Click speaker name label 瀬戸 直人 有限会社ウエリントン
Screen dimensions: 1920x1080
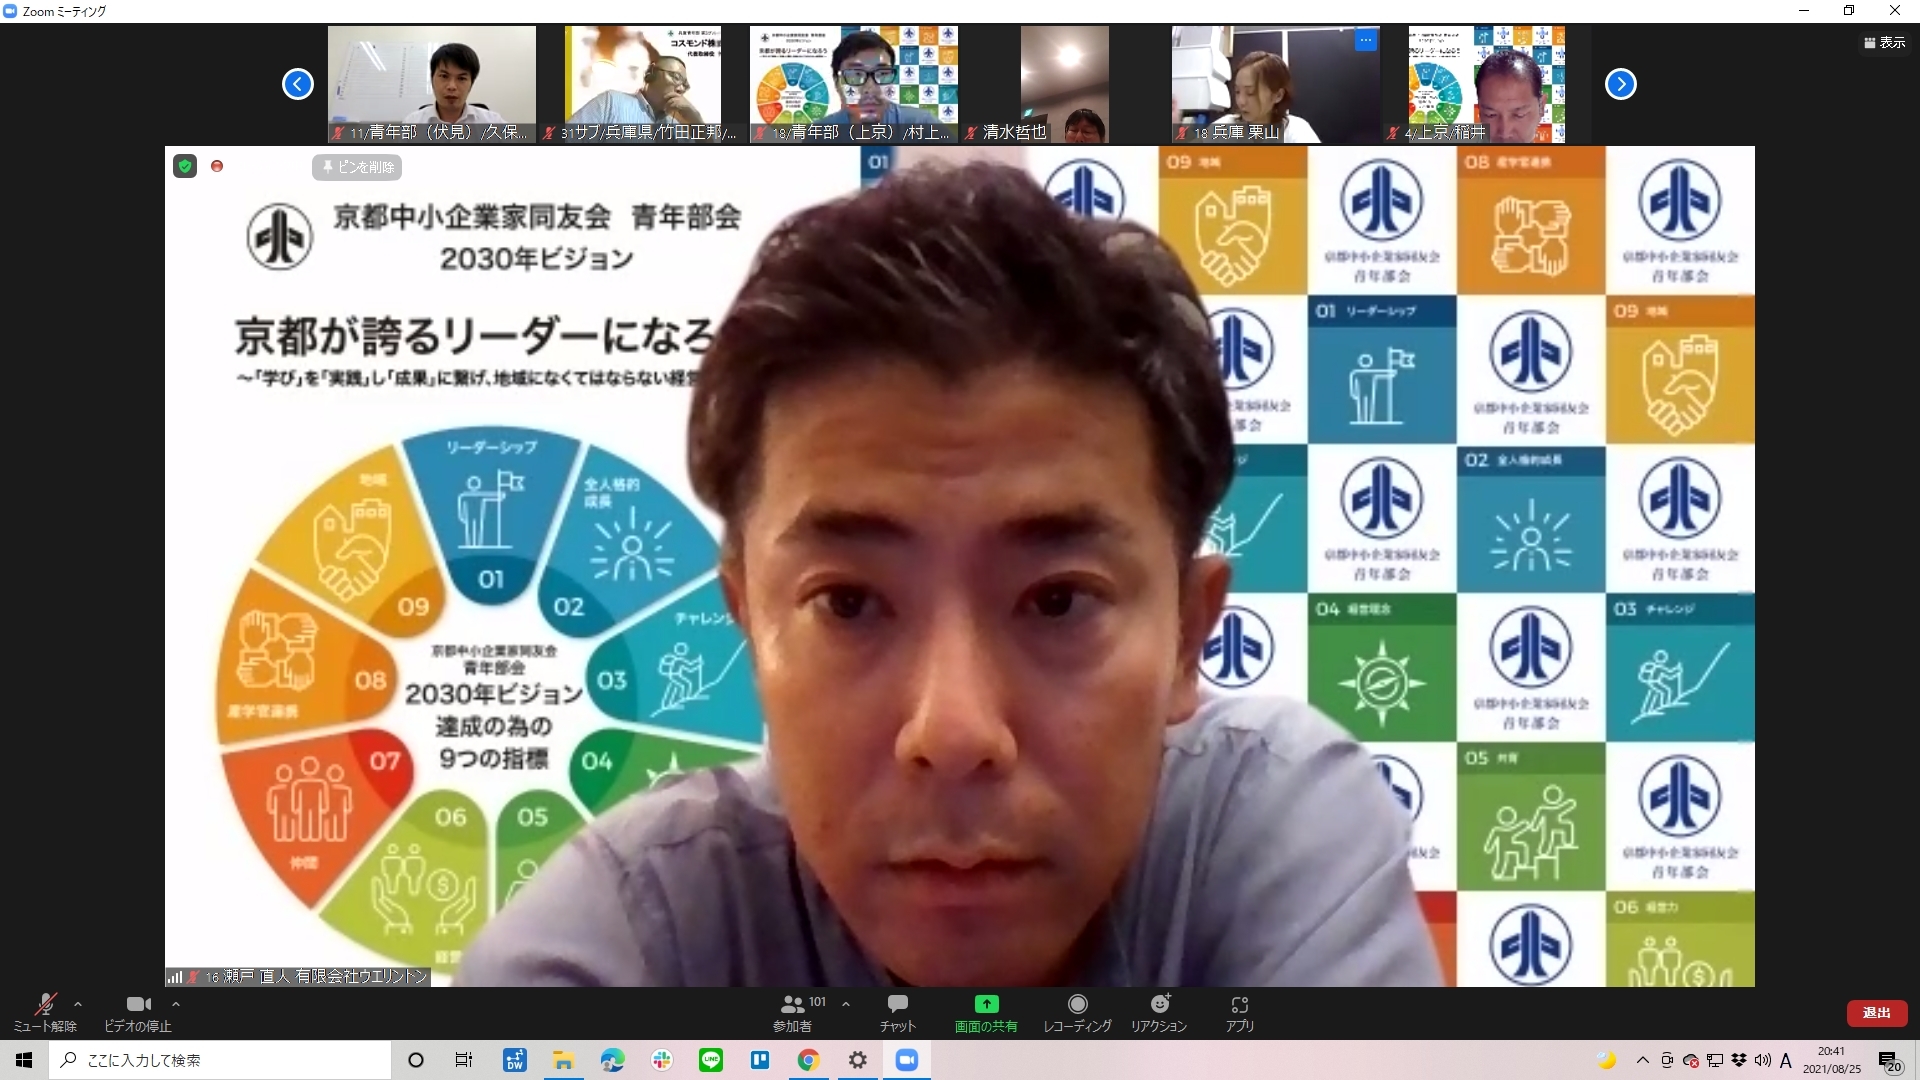[x=298, y=976]
